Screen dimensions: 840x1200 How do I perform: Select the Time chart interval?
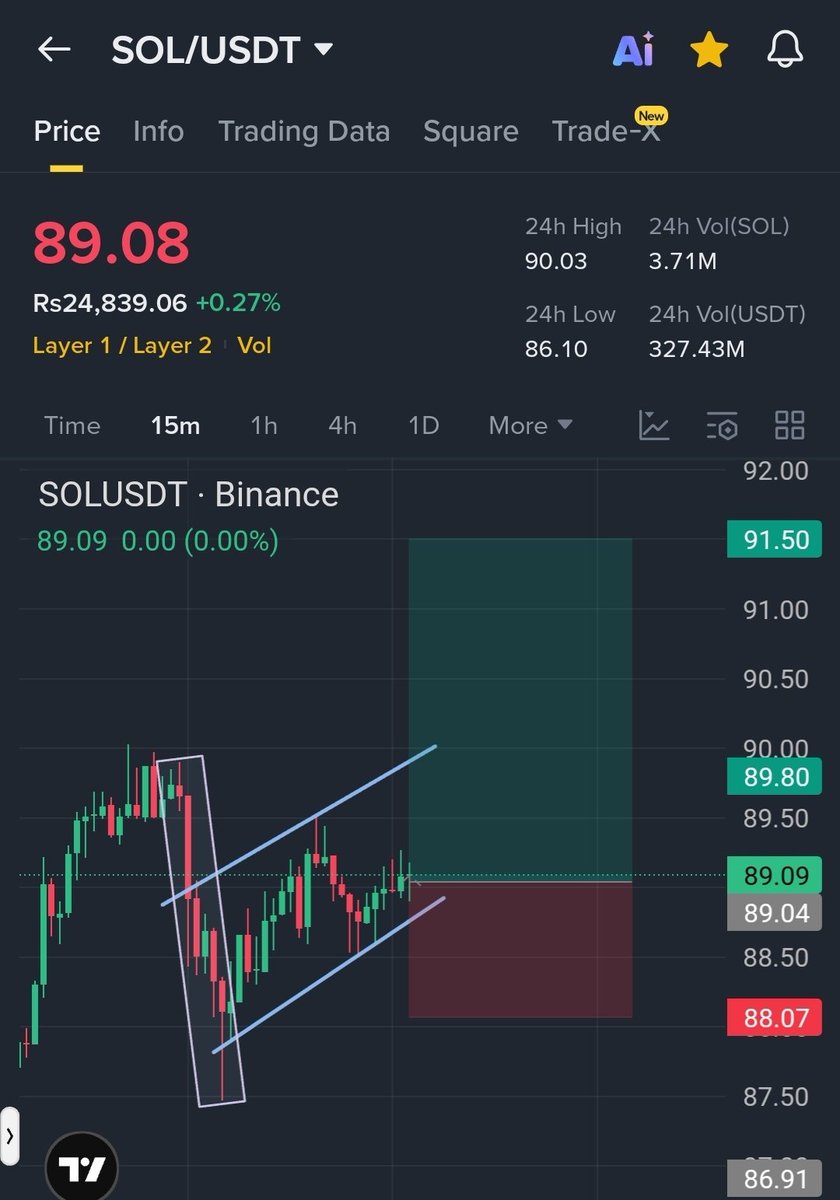[x=72, y=426]
